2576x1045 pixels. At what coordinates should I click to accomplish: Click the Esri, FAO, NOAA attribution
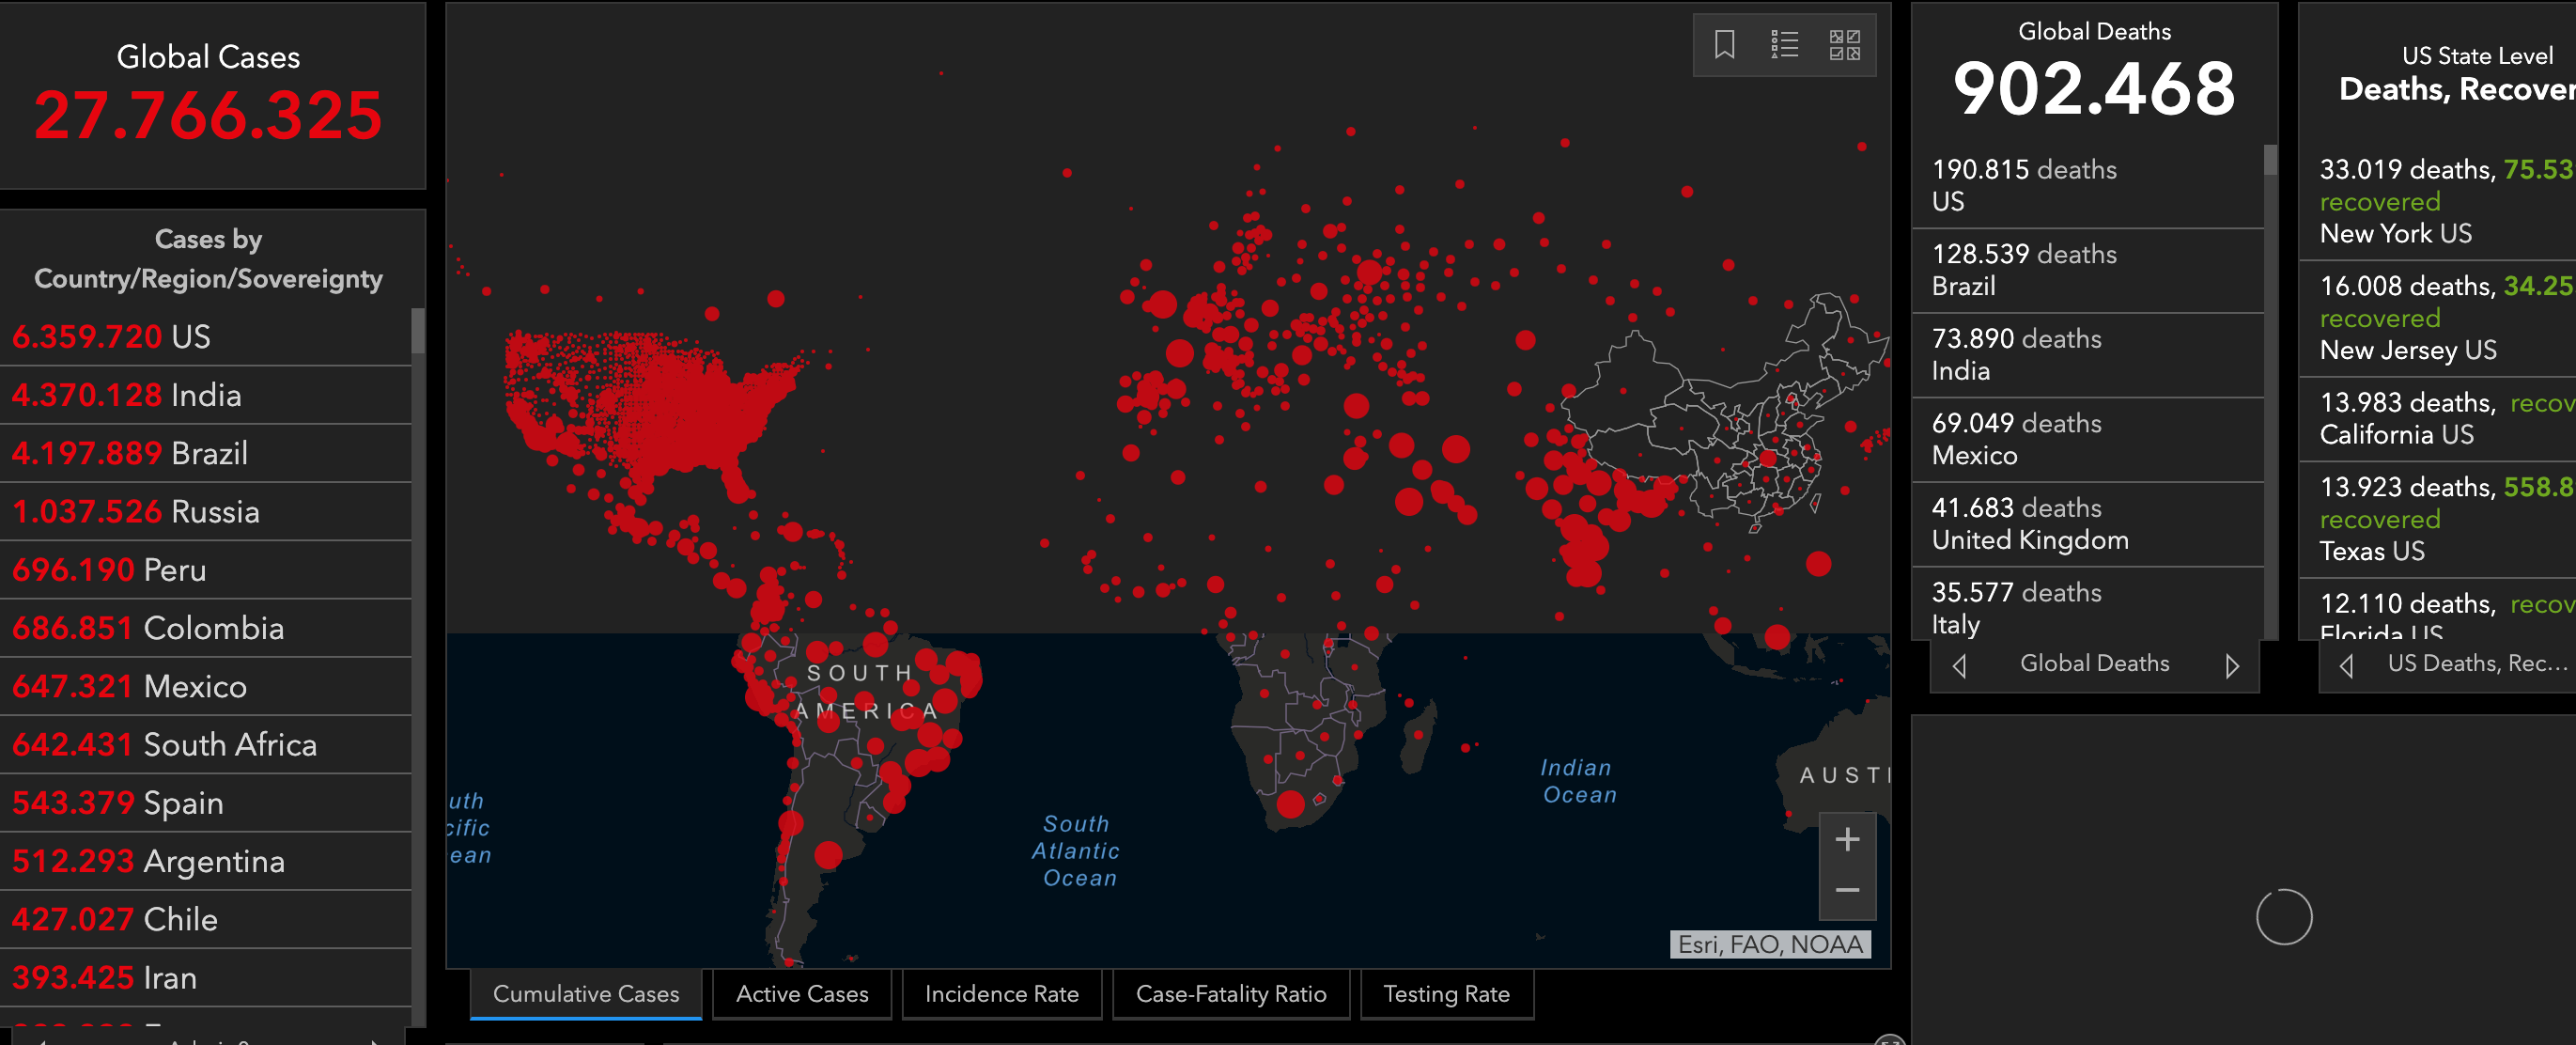1769,945
